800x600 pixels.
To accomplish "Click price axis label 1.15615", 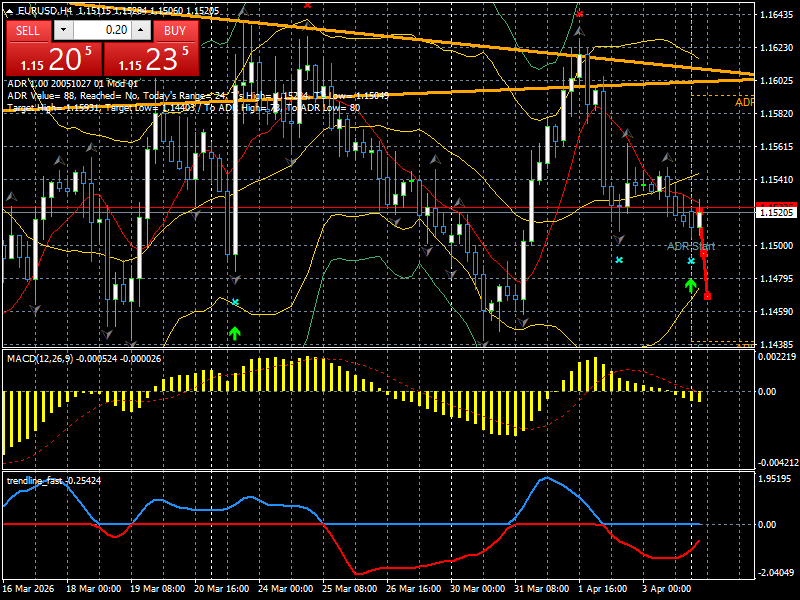I will (777, 146).
